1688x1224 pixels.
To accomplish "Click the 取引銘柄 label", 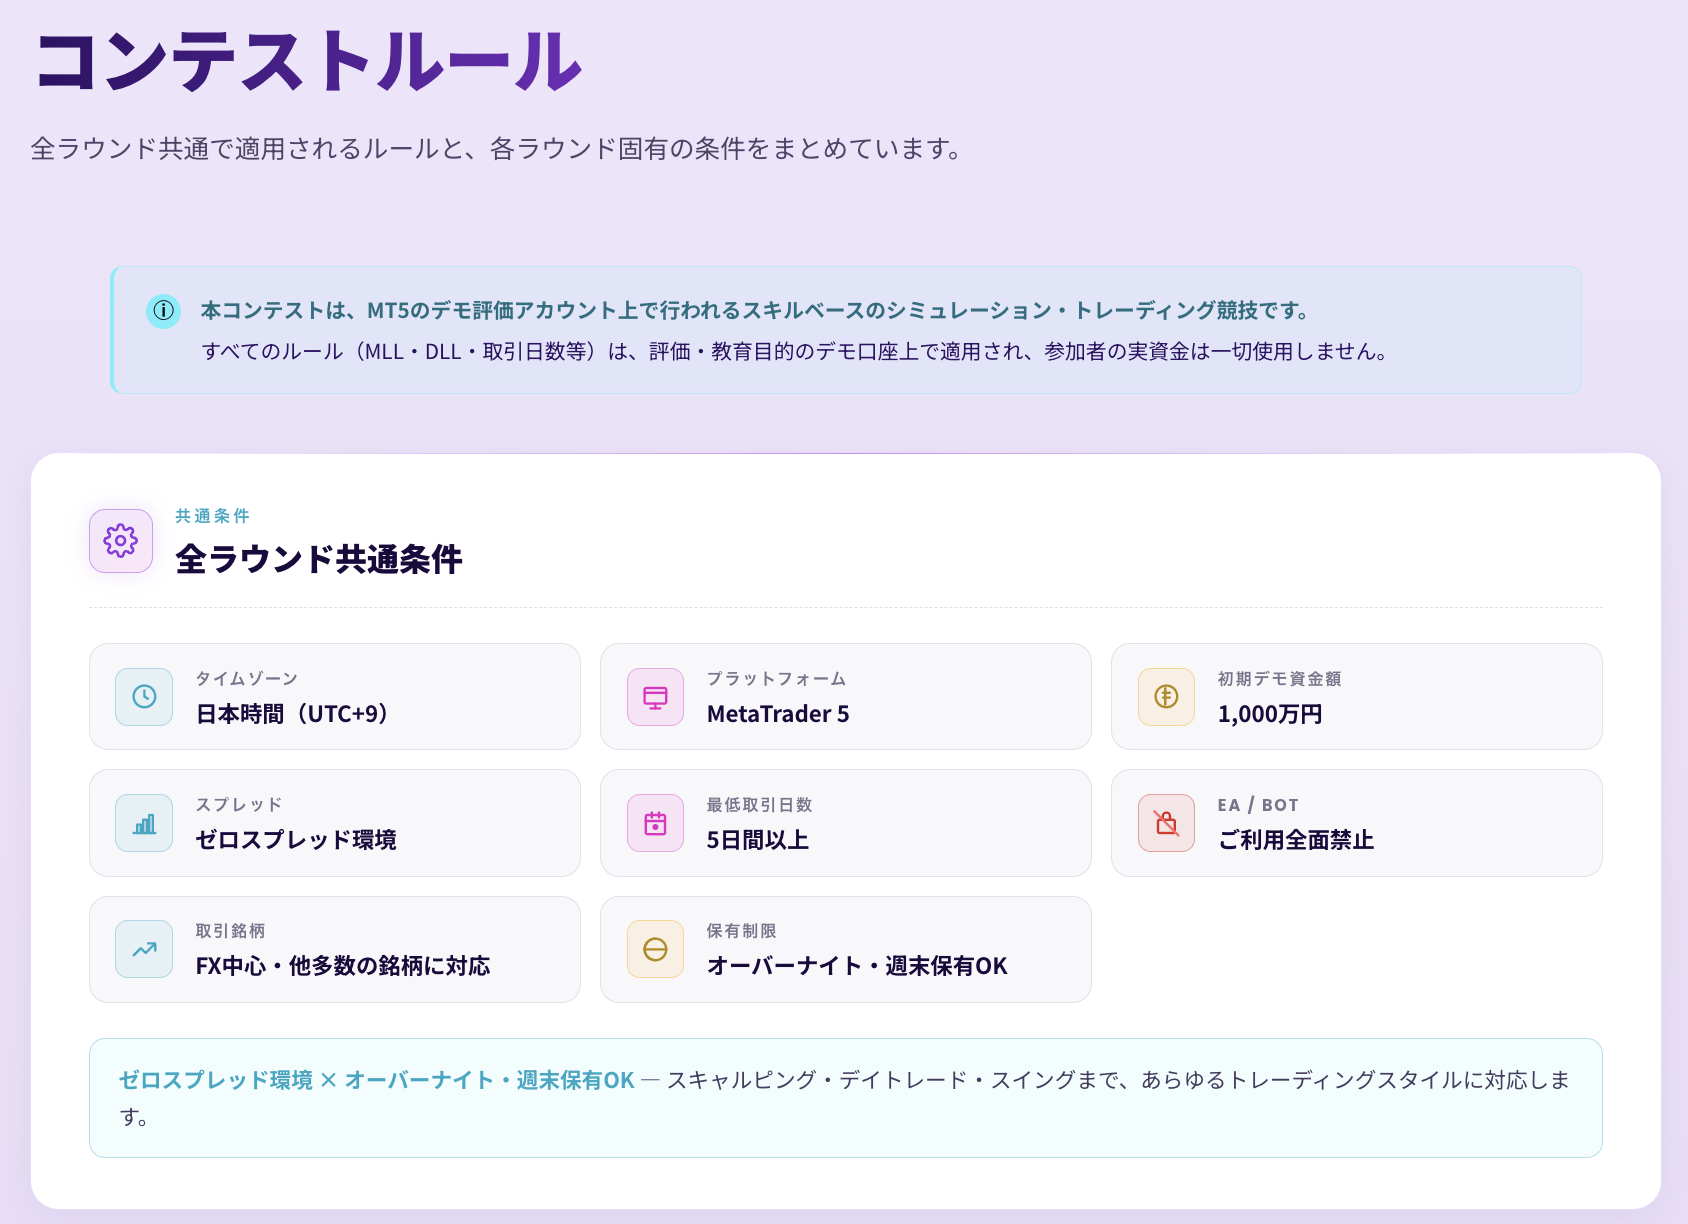I will (x=230, y=931).
